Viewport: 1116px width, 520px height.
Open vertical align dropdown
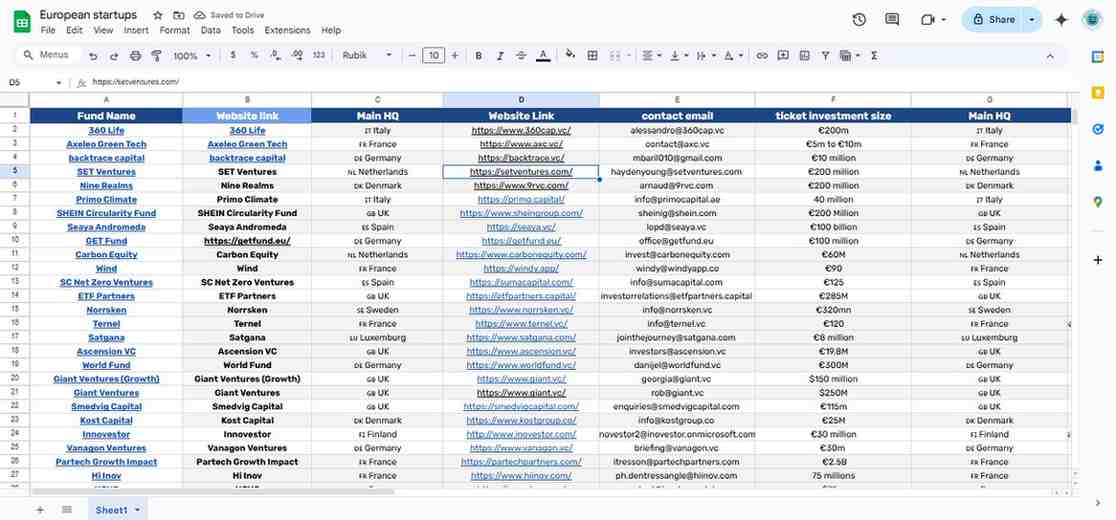point(678,55)
